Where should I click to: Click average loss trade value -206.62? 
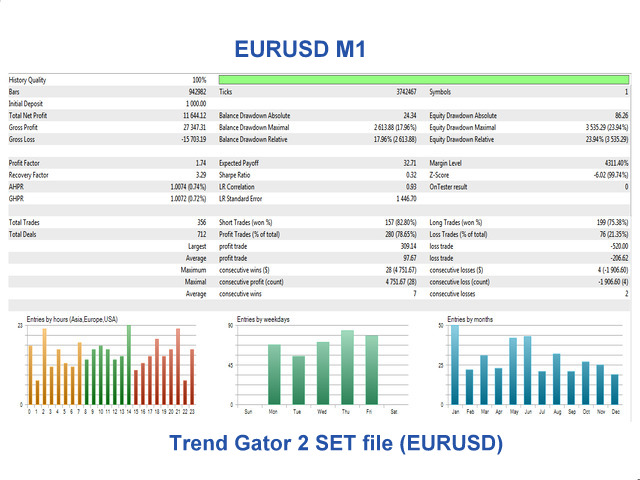[x=620, y=258]
